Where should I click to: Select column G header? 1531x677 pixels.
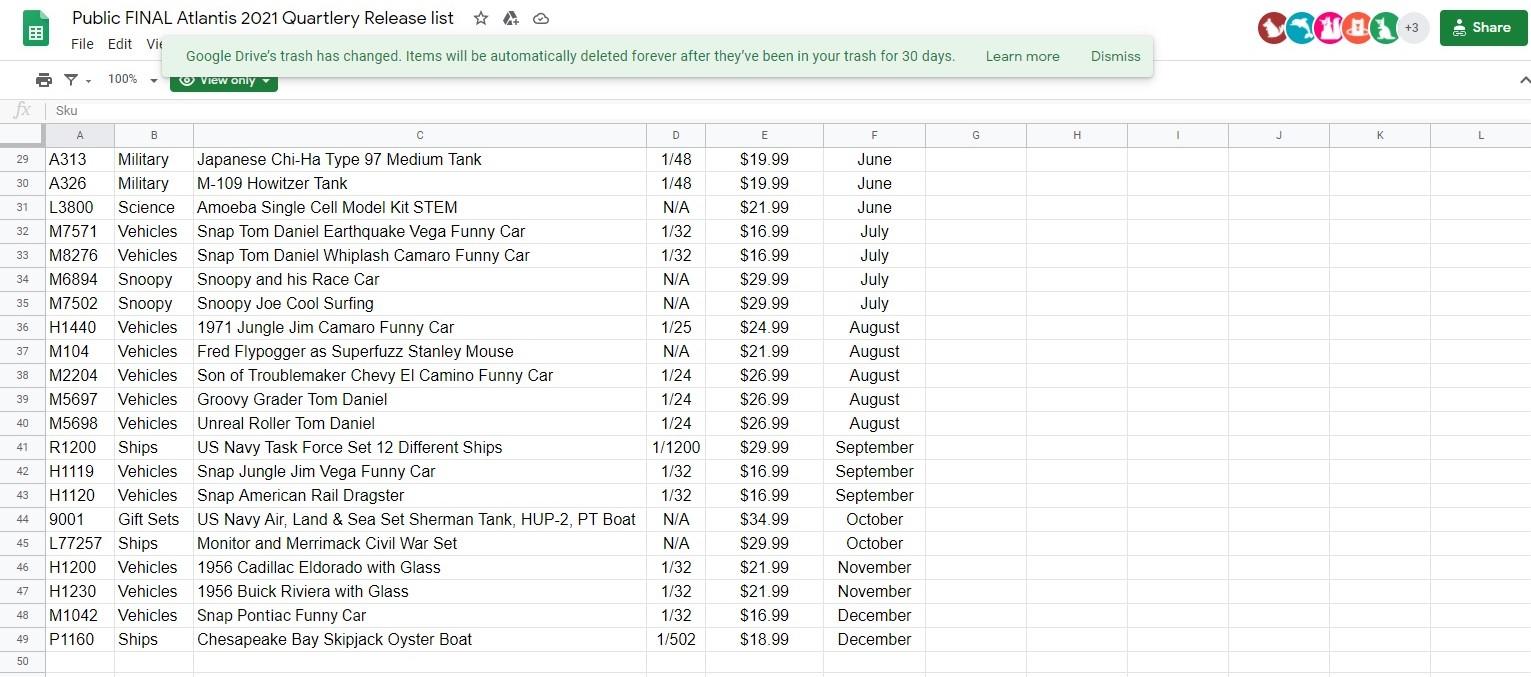tap(976, 135)
